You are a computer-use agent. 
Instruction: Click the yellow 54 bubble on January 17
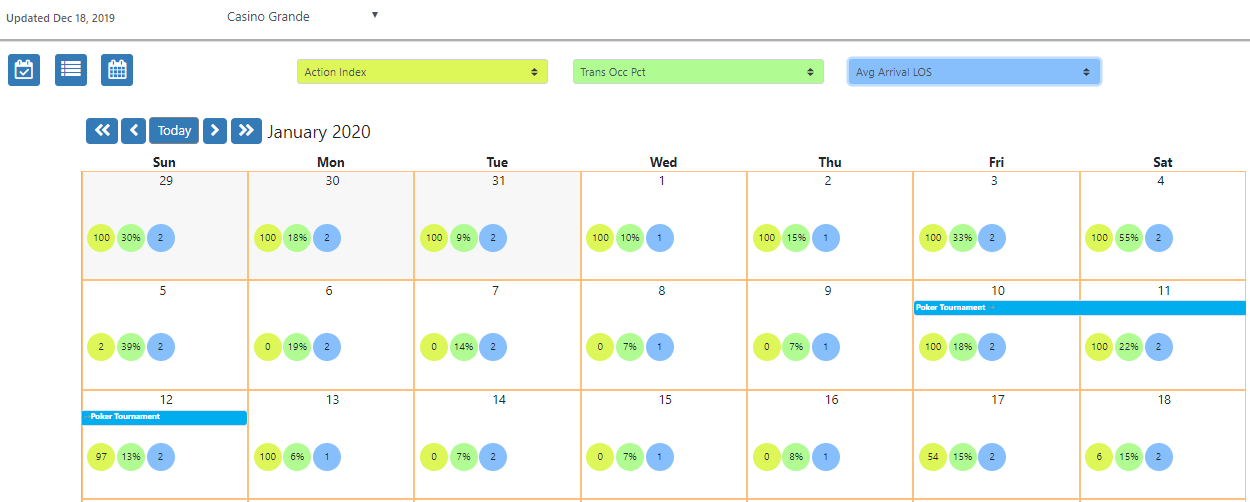[933, 456]
